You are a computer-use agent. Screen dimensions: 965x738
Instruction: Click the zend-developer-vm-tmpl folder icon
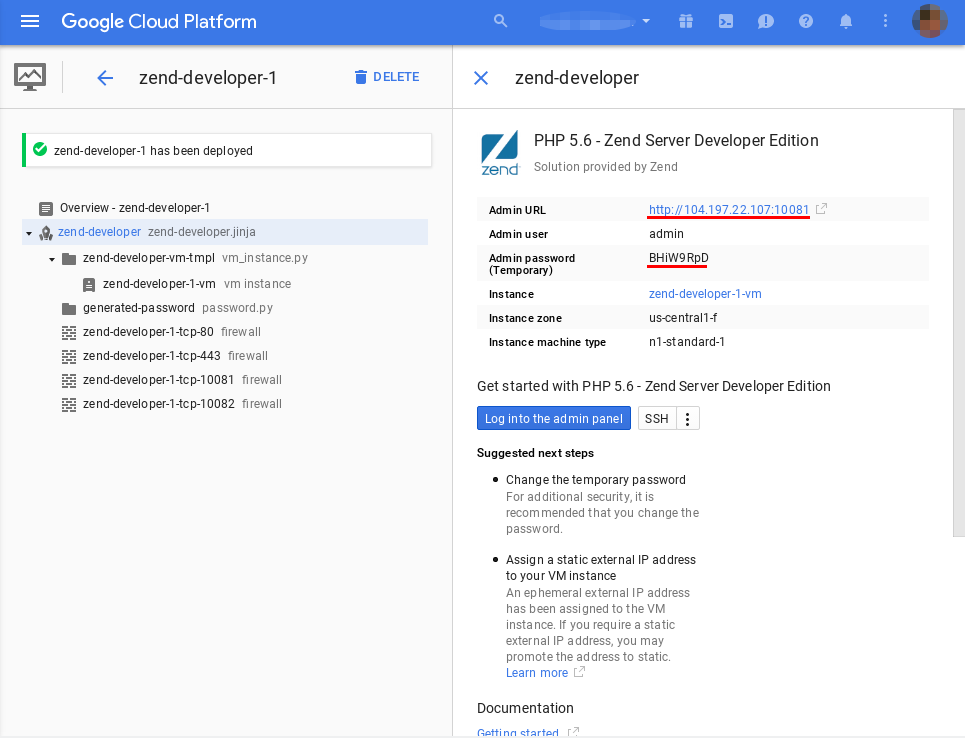[x=69, y=259]
